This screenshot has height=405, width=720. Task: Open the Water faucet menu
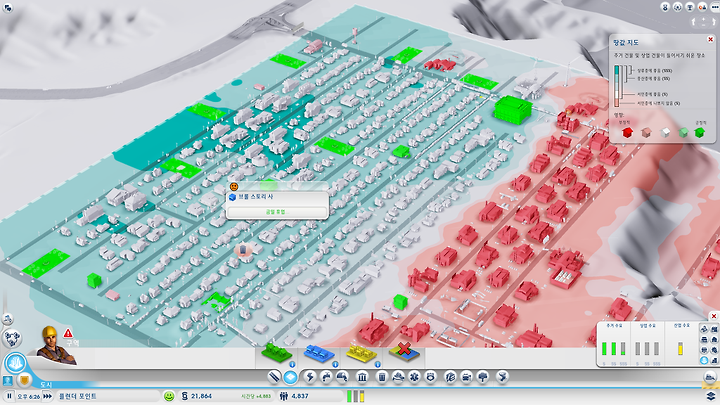pos(326,377)
